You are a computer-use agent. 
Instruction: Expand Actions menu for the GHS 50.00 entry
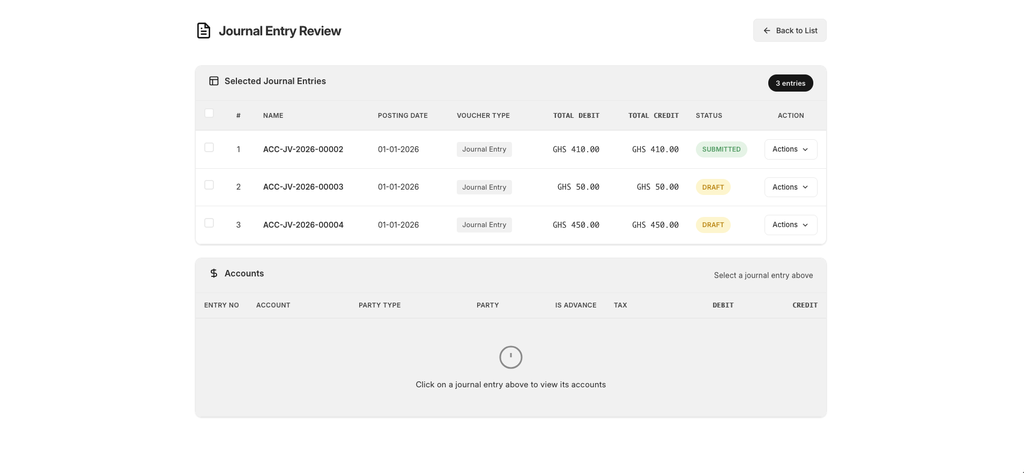790,187
